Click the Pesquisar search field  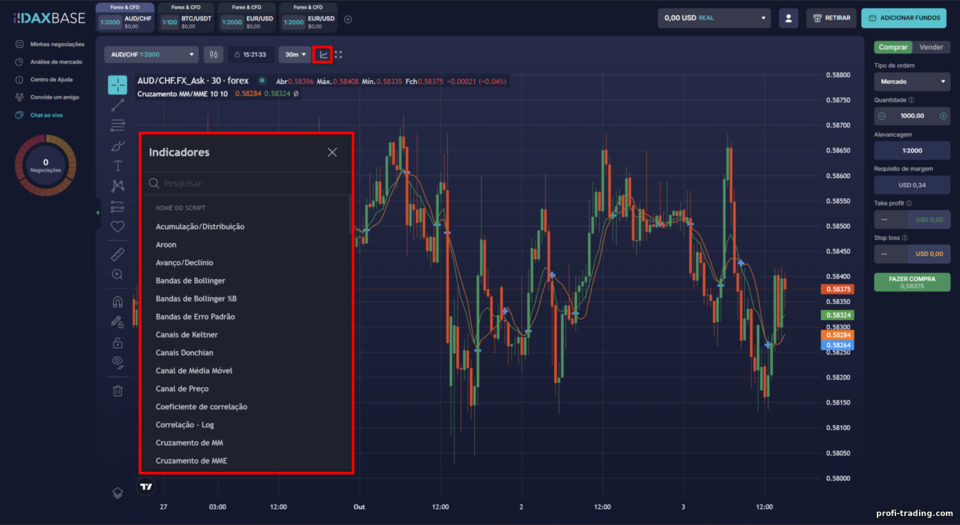pos(247,183)
